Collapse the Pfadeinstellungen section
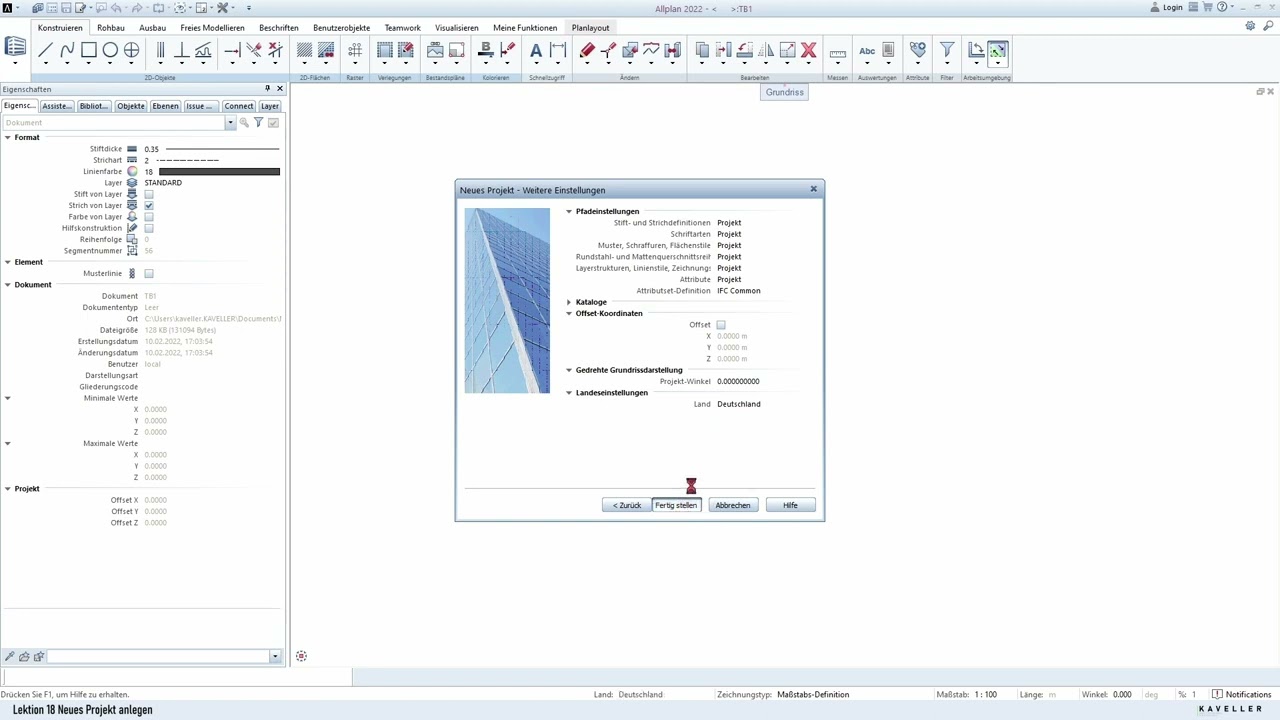 point(569,212)
